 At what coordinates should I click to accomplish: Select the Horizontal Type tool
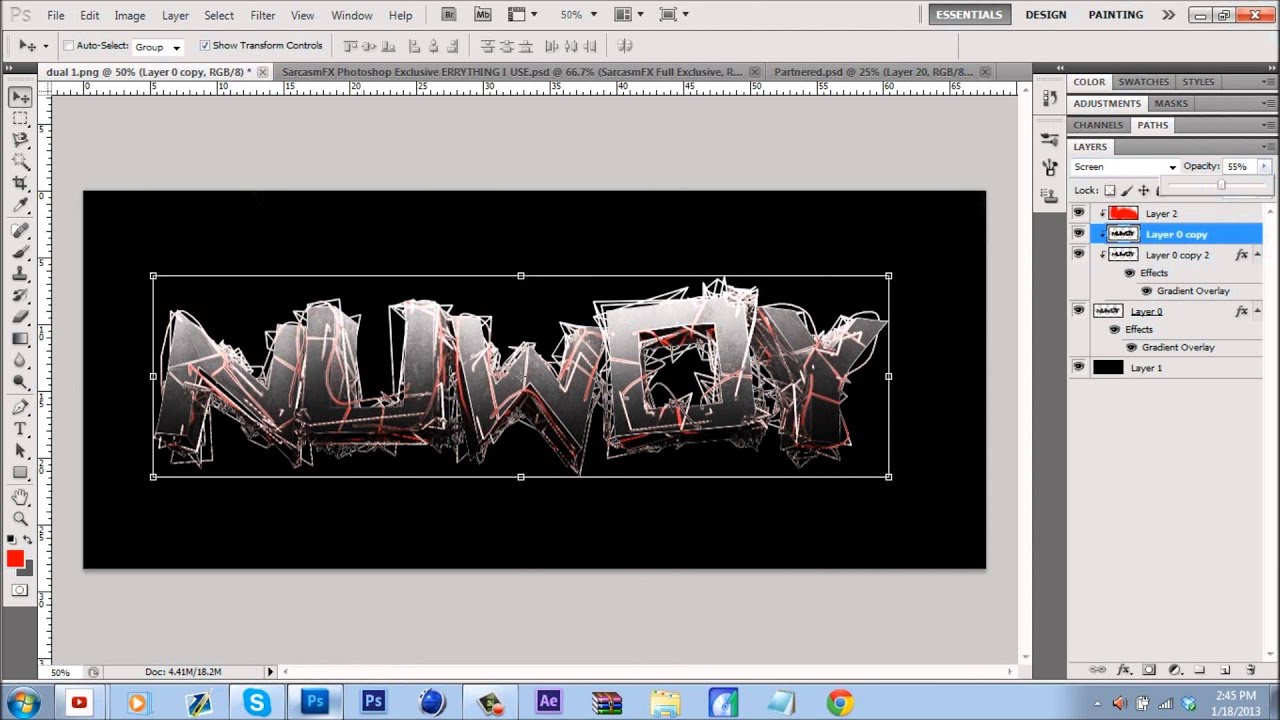[20, 429]
